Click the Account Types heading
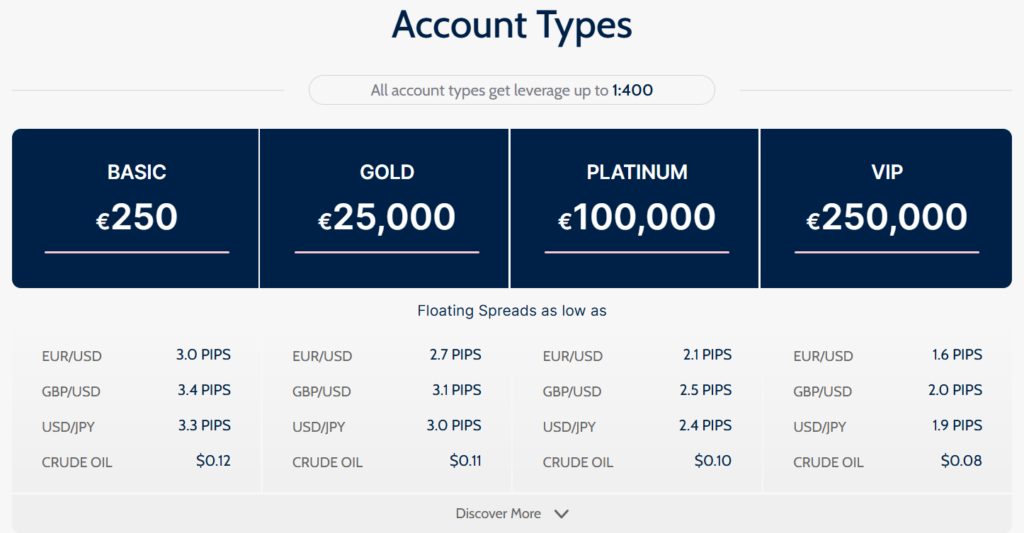1024x533 pixels. click(x=511, y=26)
